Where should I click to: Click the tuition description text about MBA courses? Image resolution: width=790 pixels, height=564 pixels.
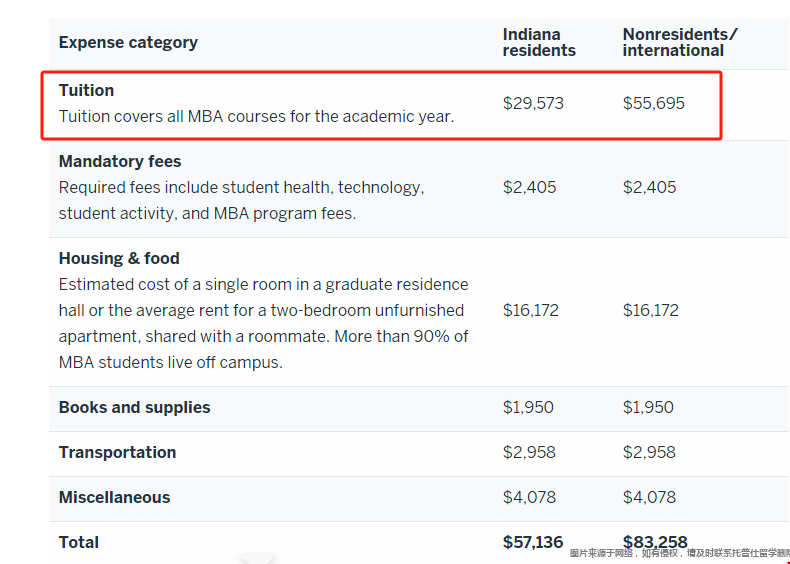pos(256,116)
